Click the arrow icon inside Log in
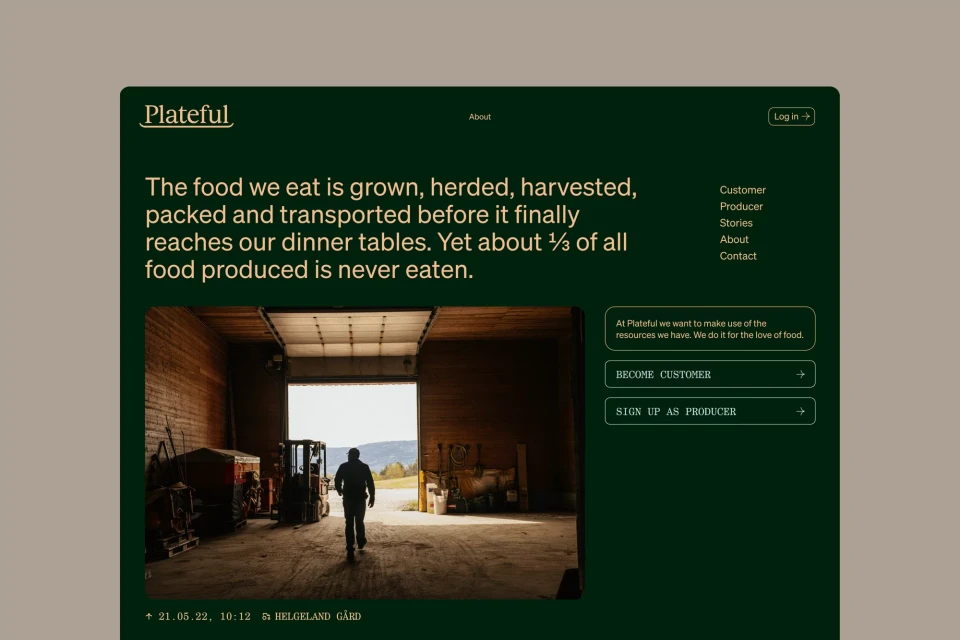 point(806,117)
